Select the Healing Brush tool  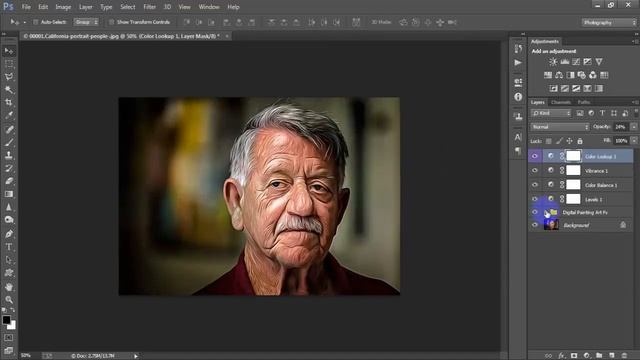point(9,129)
